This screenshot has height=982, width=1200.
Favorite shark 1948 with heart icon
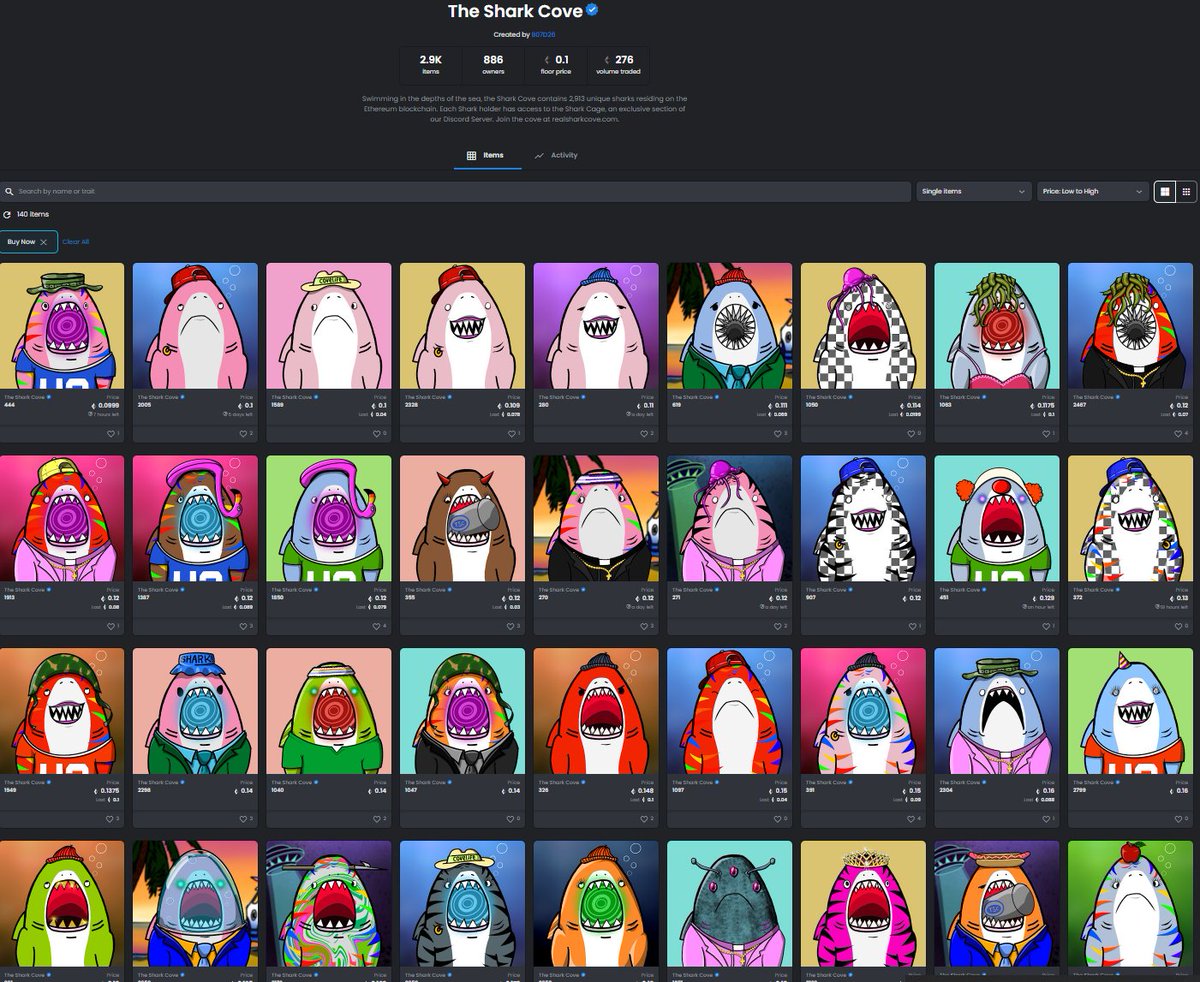108,819
